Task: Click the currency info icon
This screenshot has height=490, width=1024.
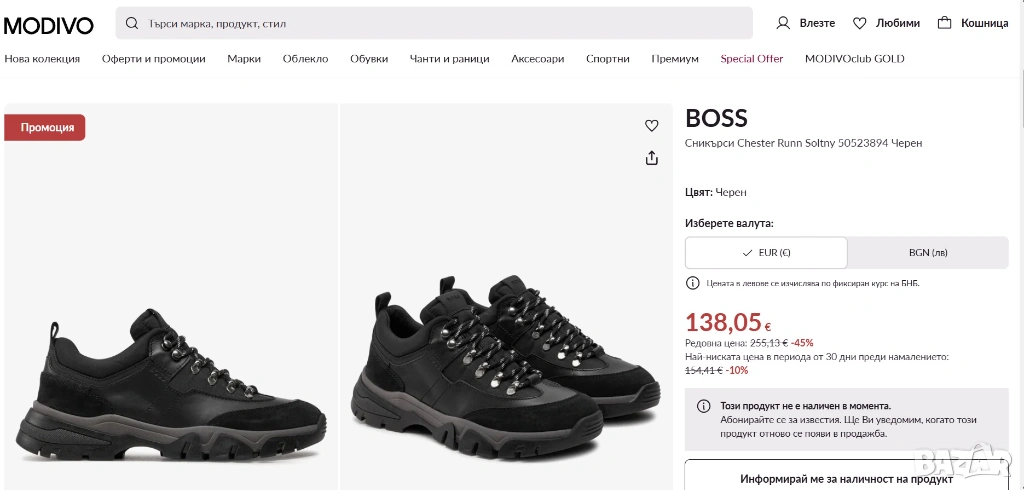Action: click(692, 283)
